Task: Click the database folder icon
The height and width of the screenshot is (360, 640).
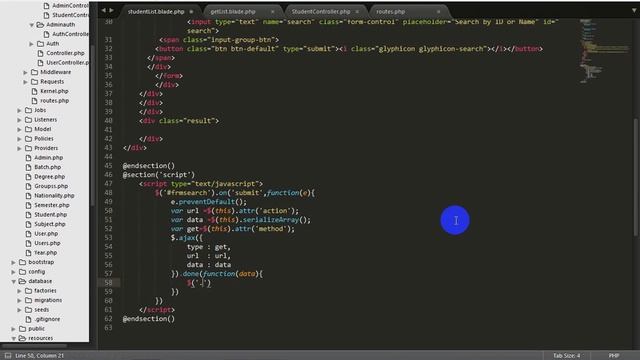Action: pyautogui.click(x=22, y=281)
